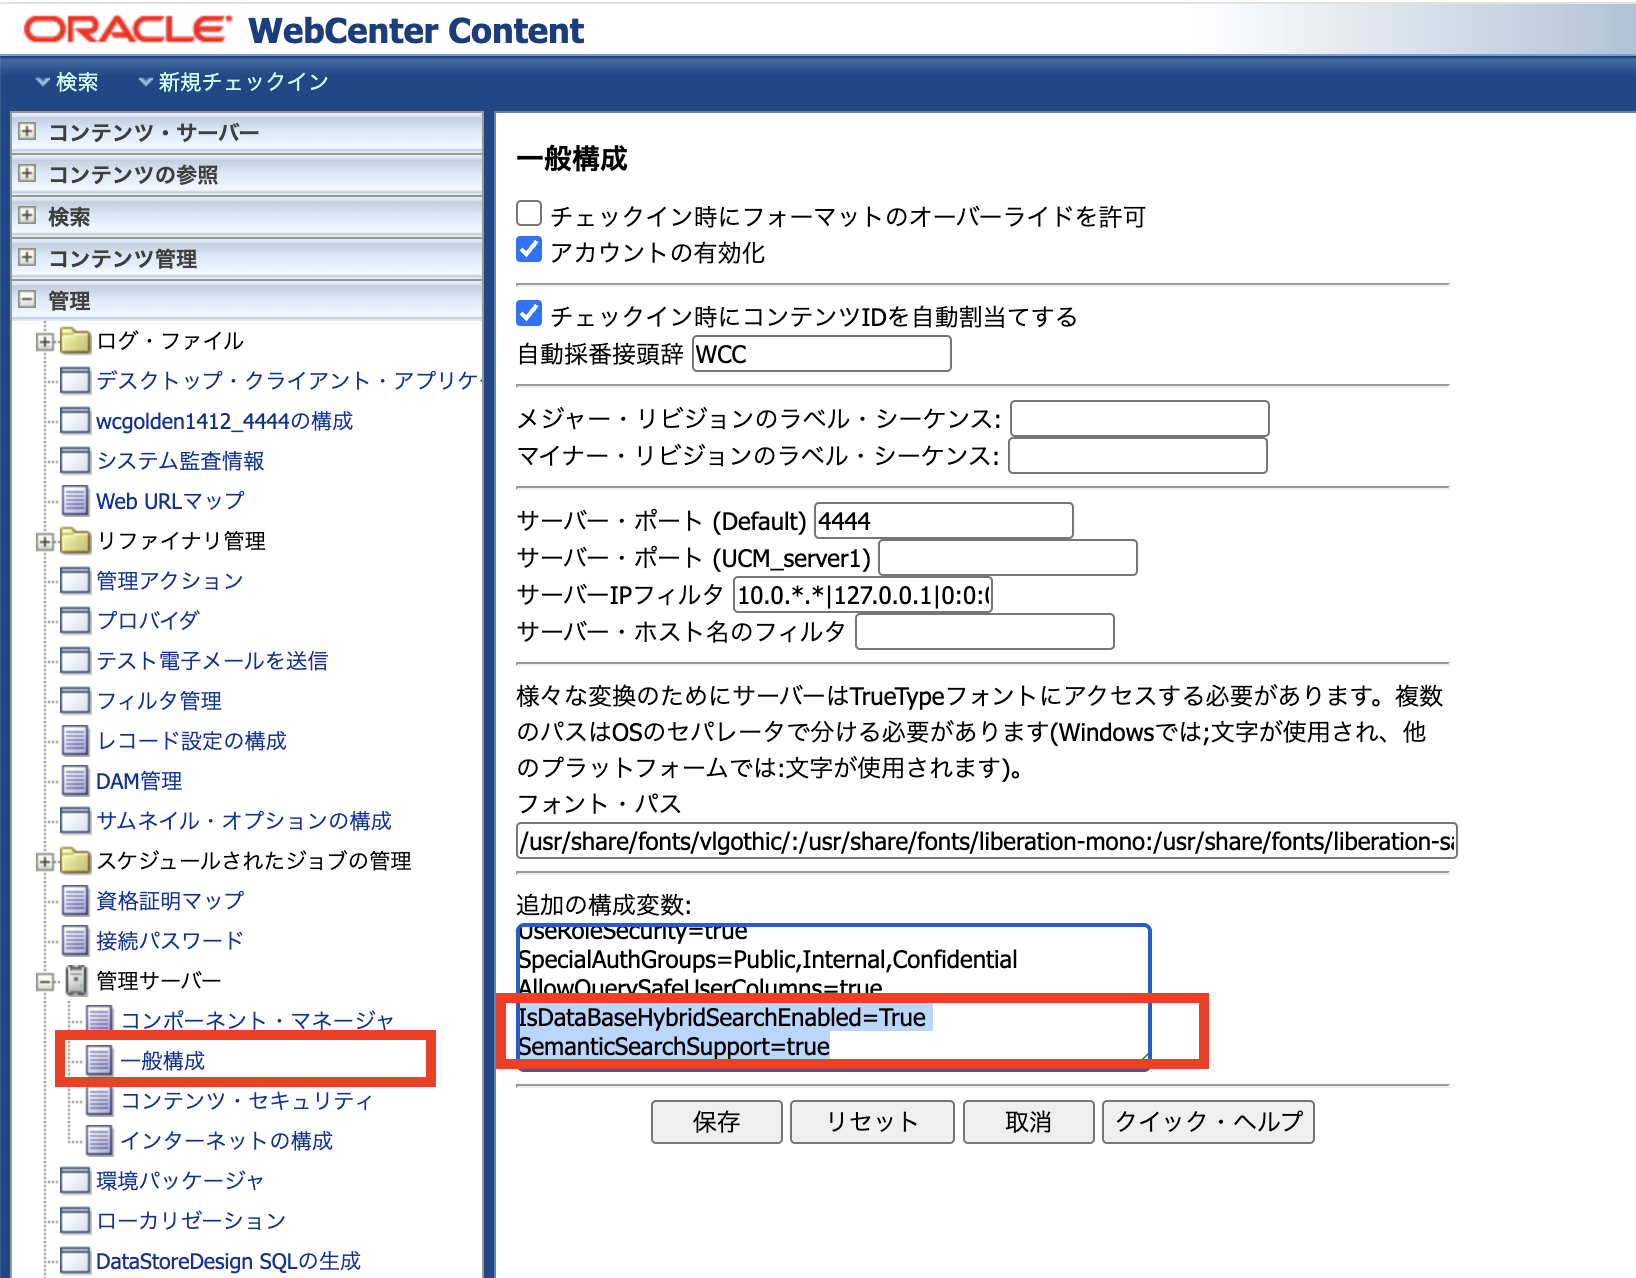Click the フィルタ管理 icon
Screen dimensions: 1636x1278
tap(75, 701)
